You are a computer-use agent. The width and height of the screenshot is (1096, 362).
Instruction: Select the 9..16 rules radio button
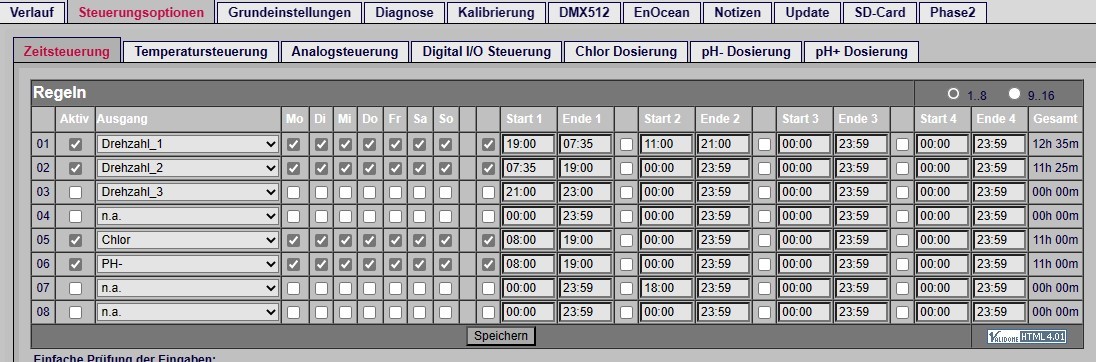[x=1014, y=94]
